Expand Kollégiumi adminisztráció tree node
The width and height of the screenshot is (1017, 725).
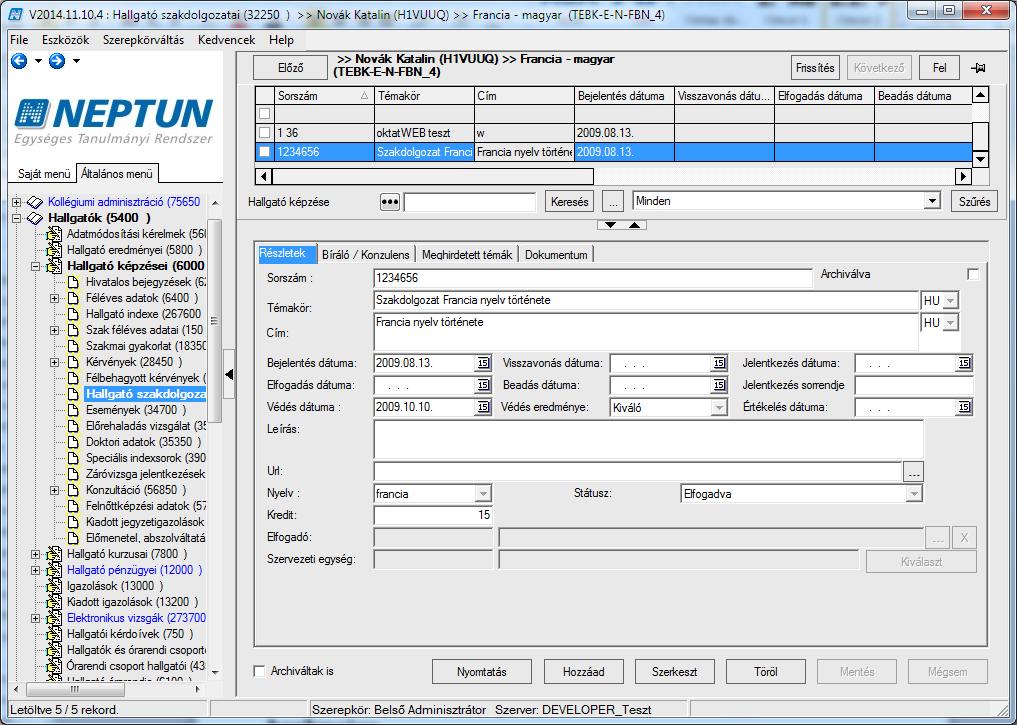tap(16, 202)
